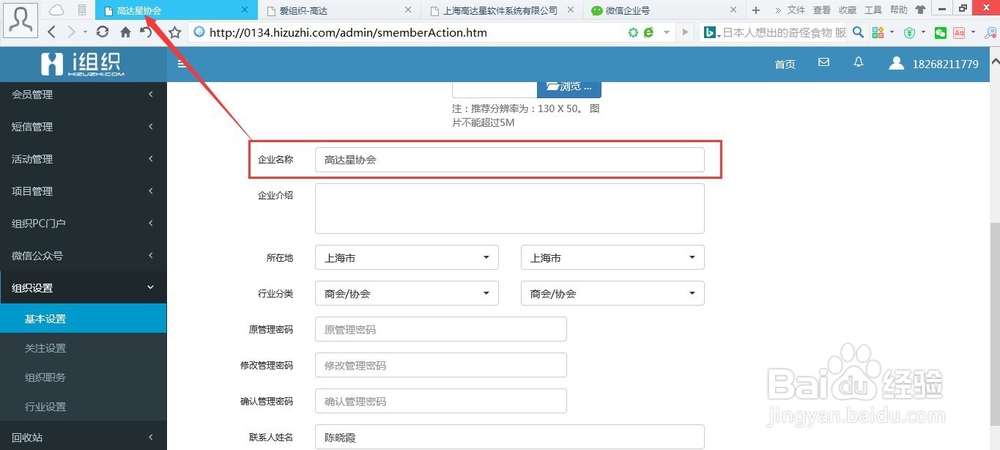Open the colorful apps grid icon
Viewport: 1000px width, 450px height.
[x=878, y=33]
